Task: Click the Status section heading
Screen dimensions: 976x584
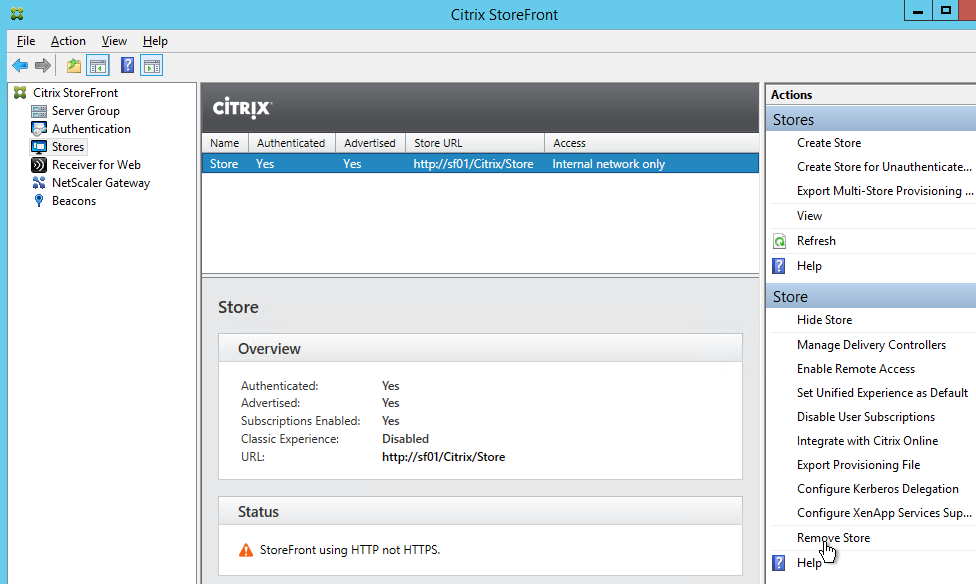Action: (x=258, y=512)
